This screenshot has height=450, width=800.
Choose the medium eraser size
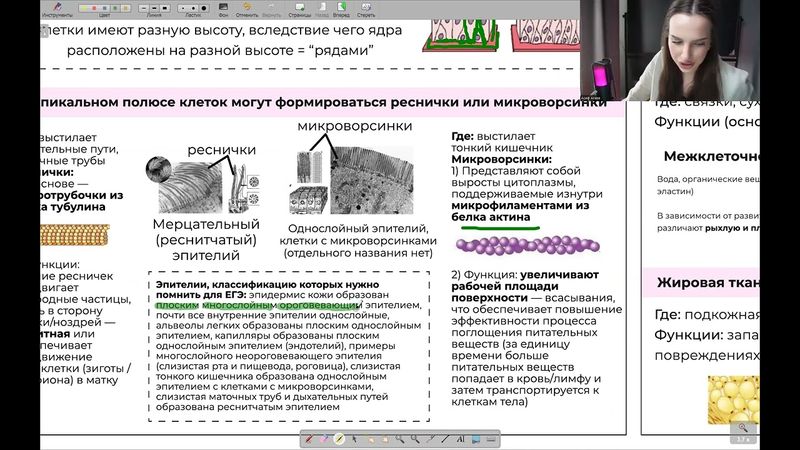click(x=193, y=8)
